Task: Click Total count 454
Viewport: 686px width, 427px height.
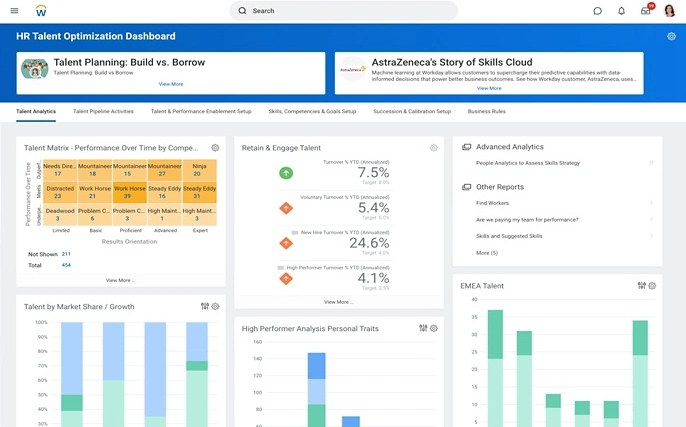Action: (x=66, y=265)
